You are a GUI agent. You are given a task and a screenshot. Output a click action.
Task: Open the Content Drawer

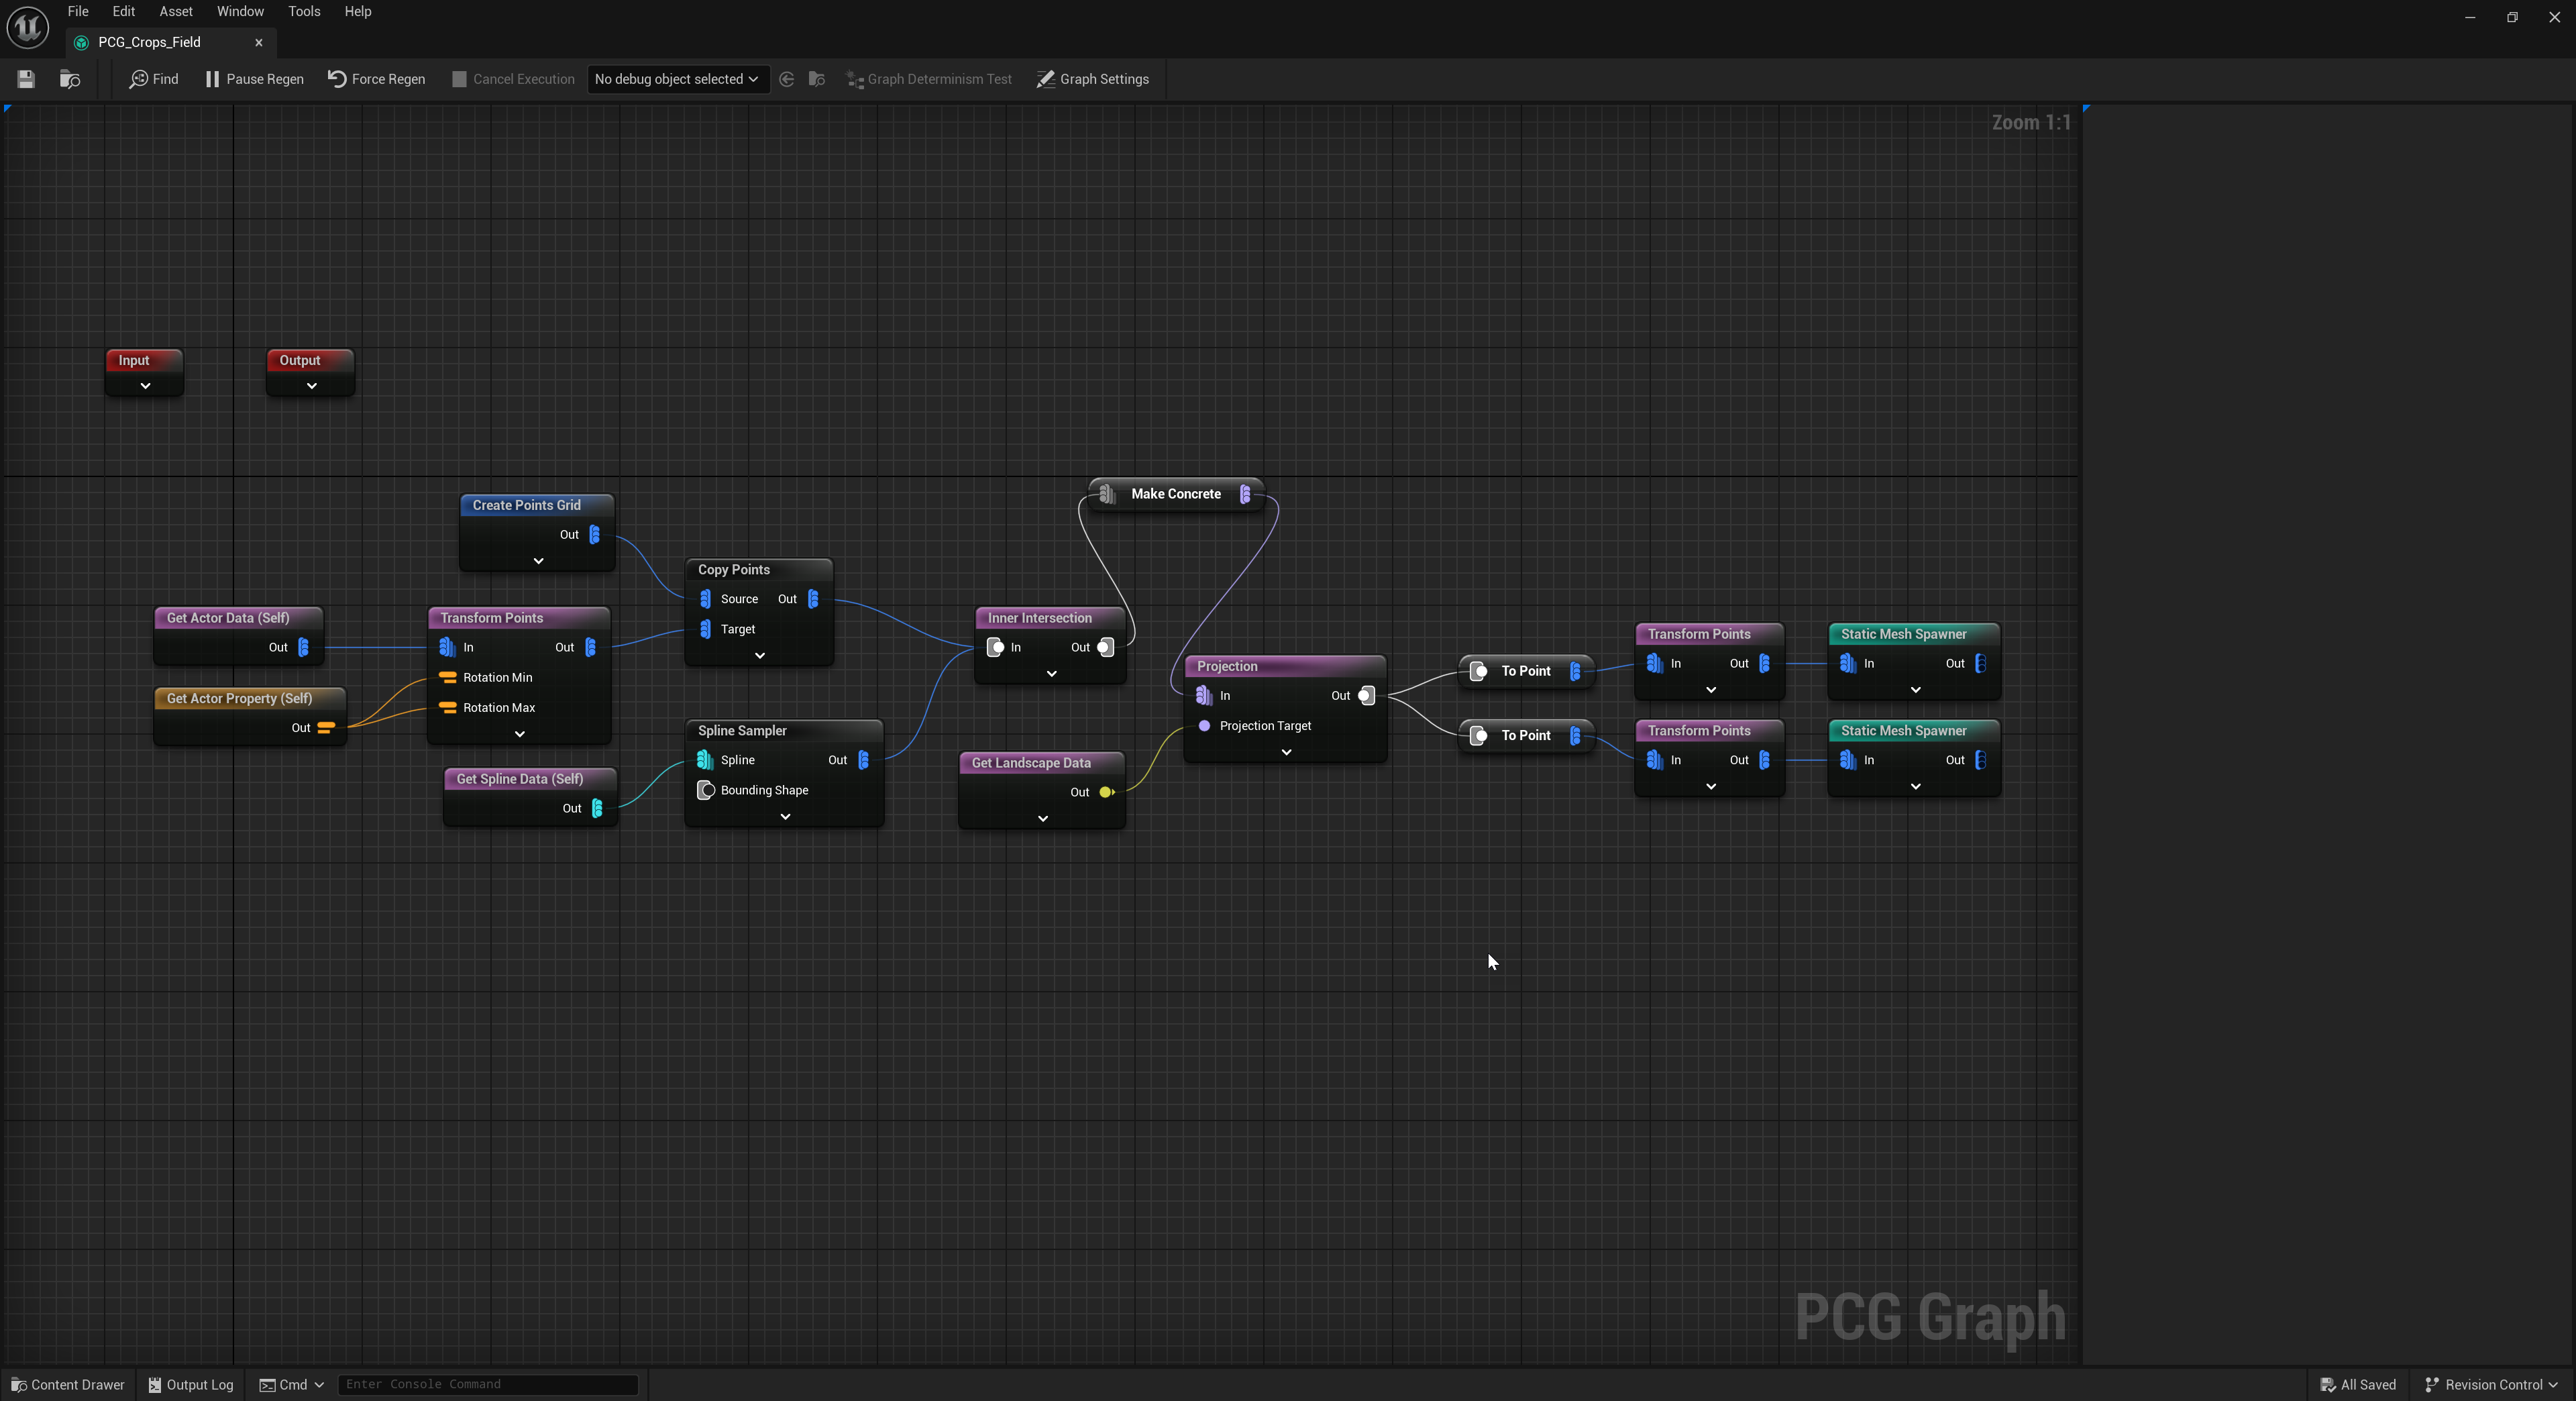[68, 1384]
